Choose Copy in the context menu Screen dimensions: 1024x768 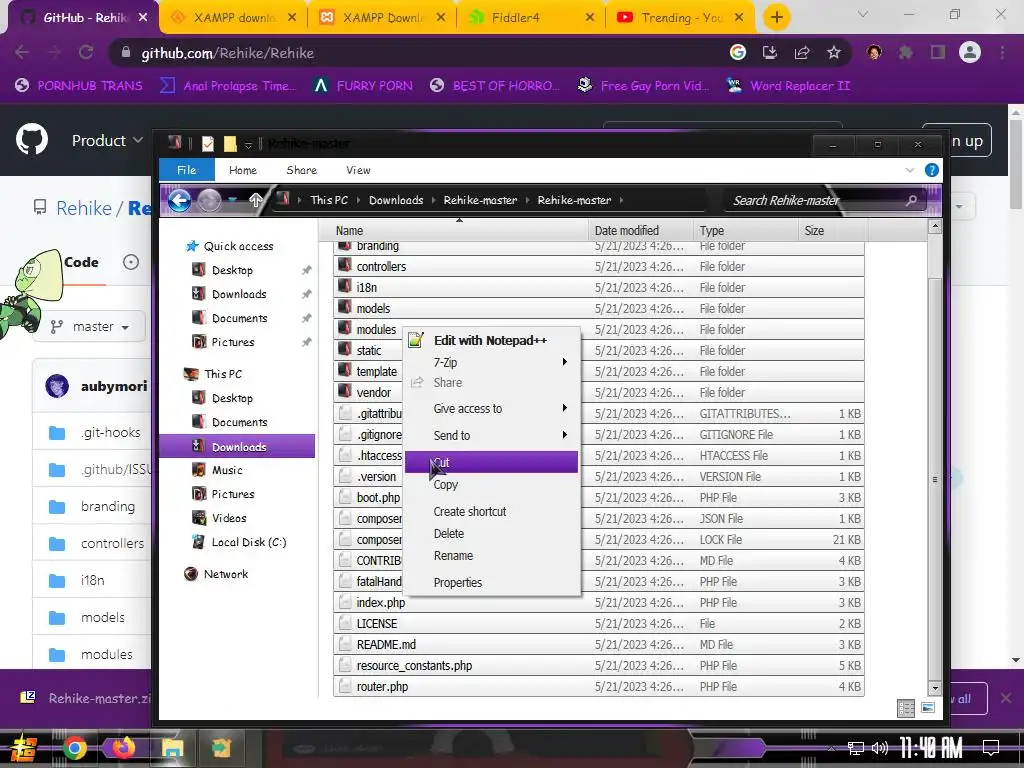coord(491,485)
